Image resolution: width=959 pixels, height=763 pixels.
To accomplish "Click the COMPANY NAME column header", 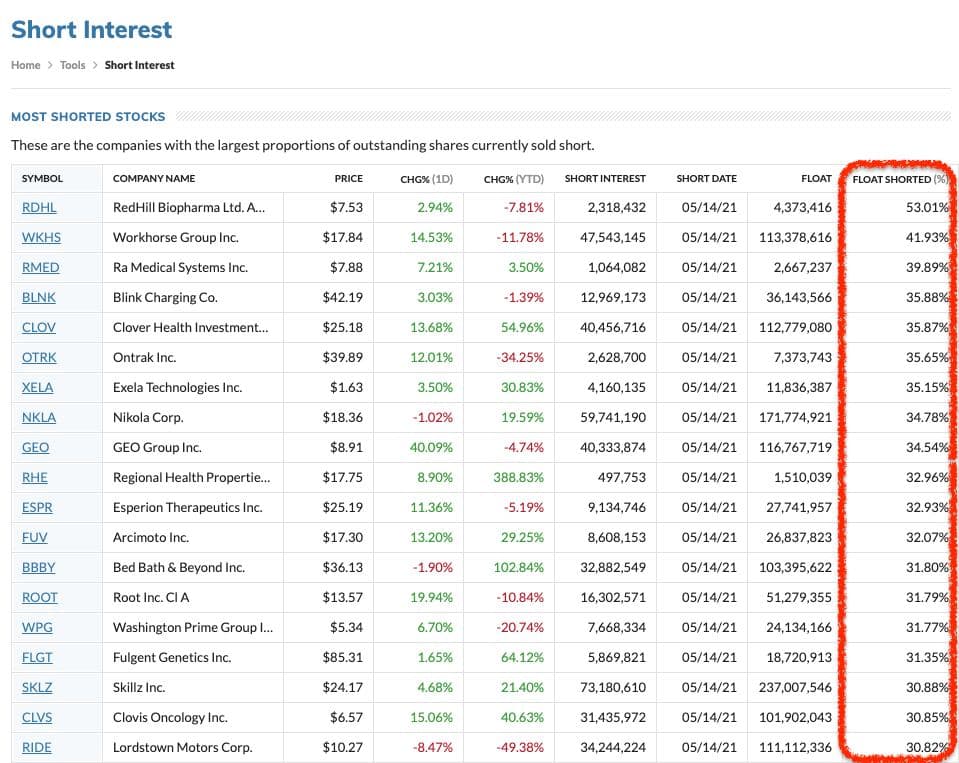I will point(154,179).
